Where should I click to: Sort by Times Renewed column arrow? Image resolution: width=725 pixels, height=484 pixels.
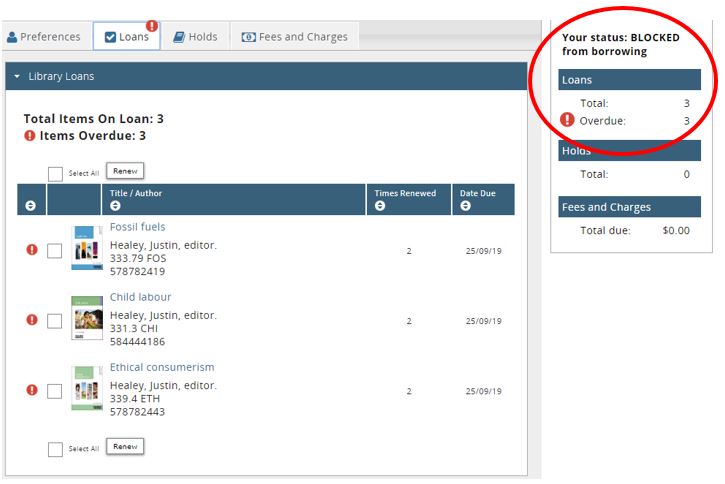(x=380, y=206)
